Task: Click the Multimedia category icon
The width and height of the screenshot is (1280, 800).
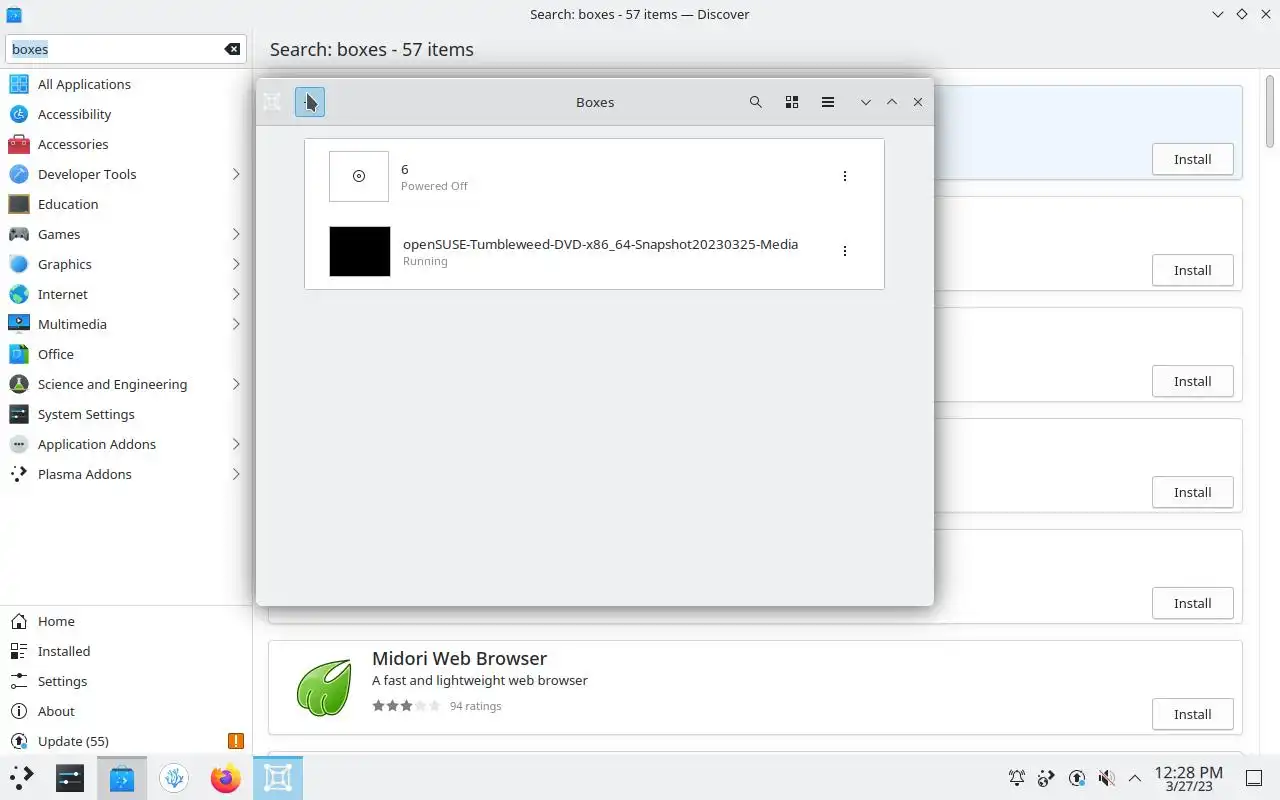Action: (19, 324)
